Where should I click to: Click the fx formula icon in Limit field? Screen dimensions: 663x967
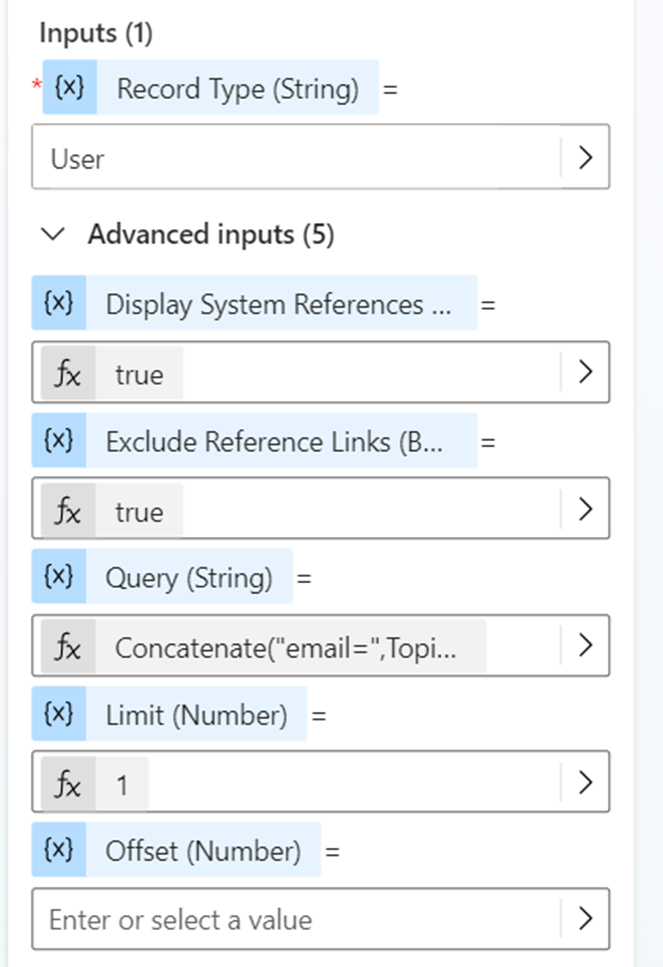pyautogui.click(x=68, y=784)
